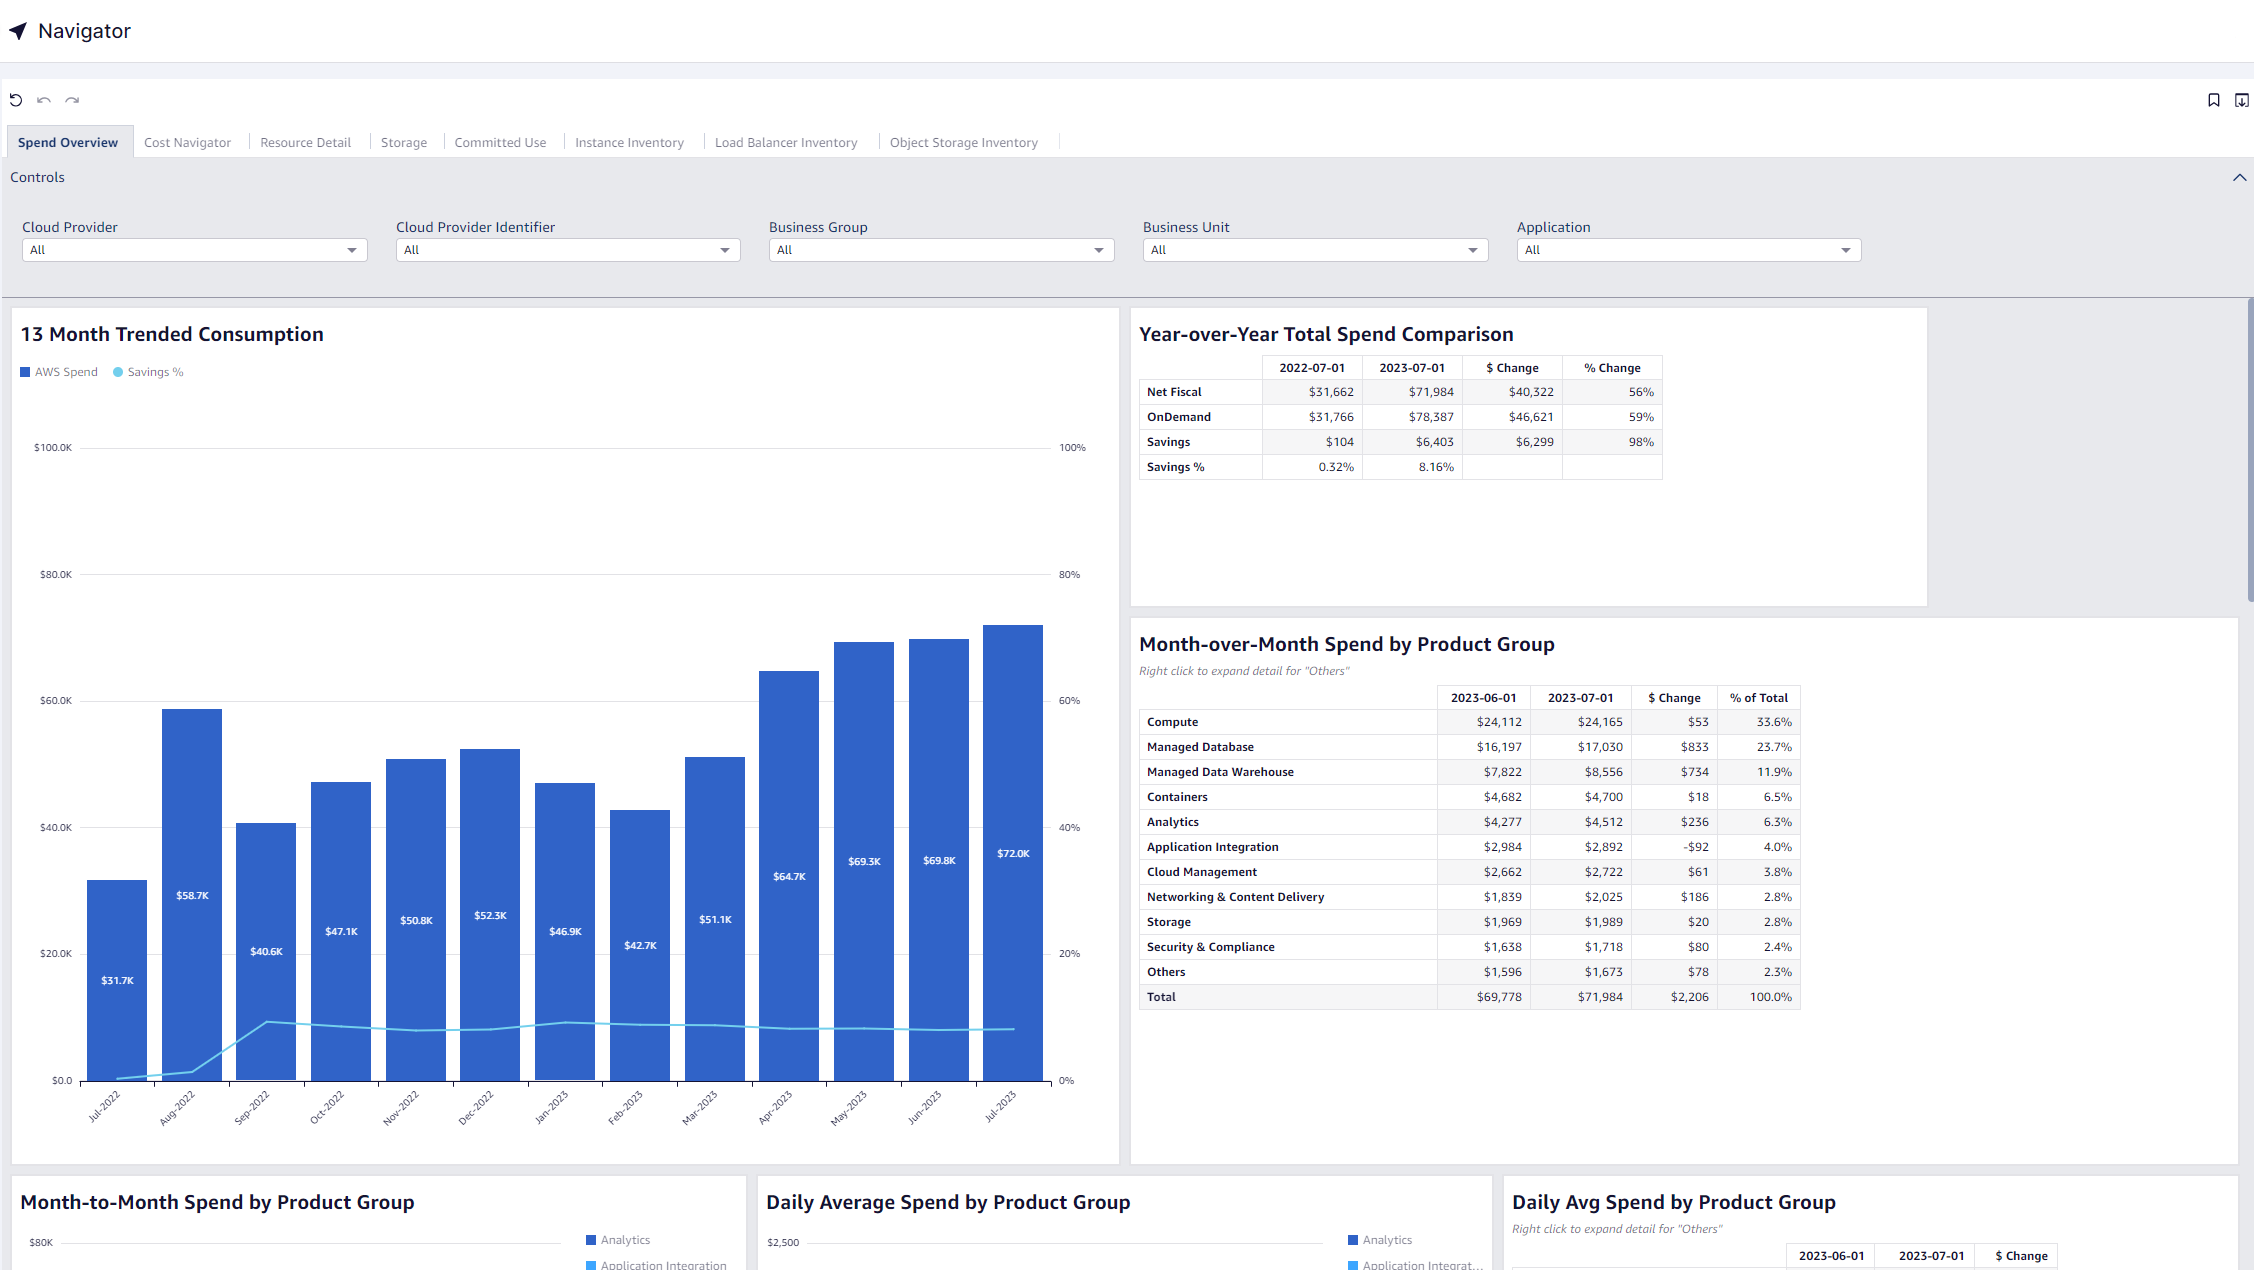2254x1270 pixels.
Task: Click the redo arrow icon
Action: (x=72, y=100)
